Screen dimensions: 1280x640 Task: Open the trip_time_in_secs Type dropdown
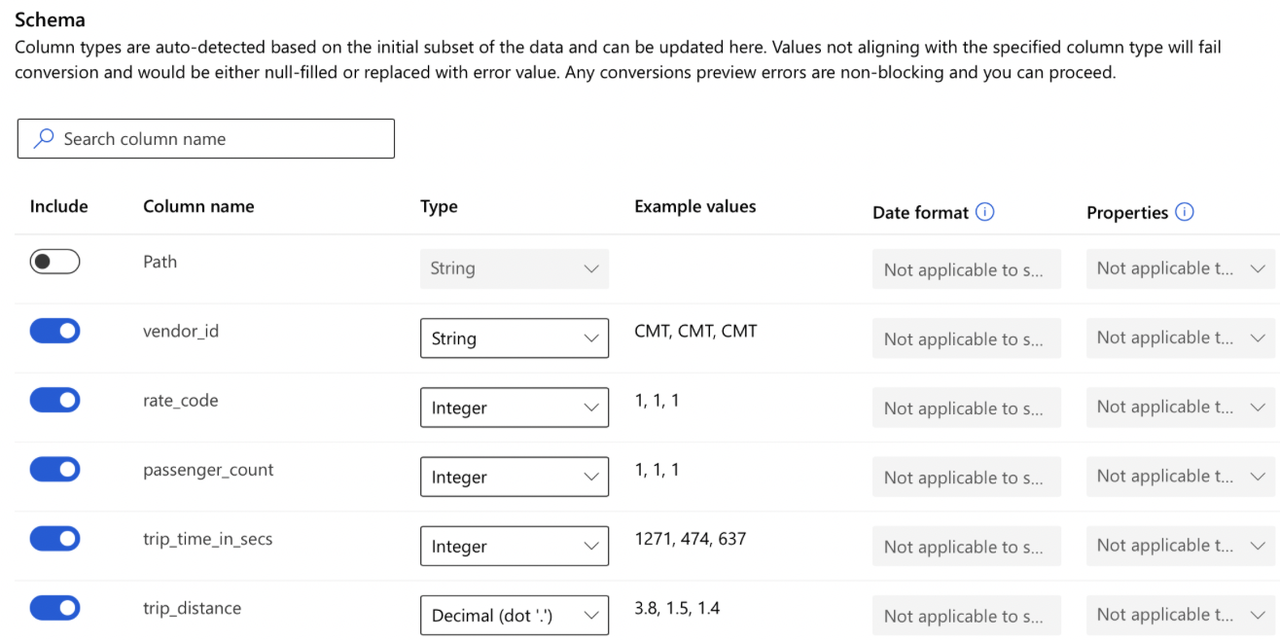pos(514,546)
